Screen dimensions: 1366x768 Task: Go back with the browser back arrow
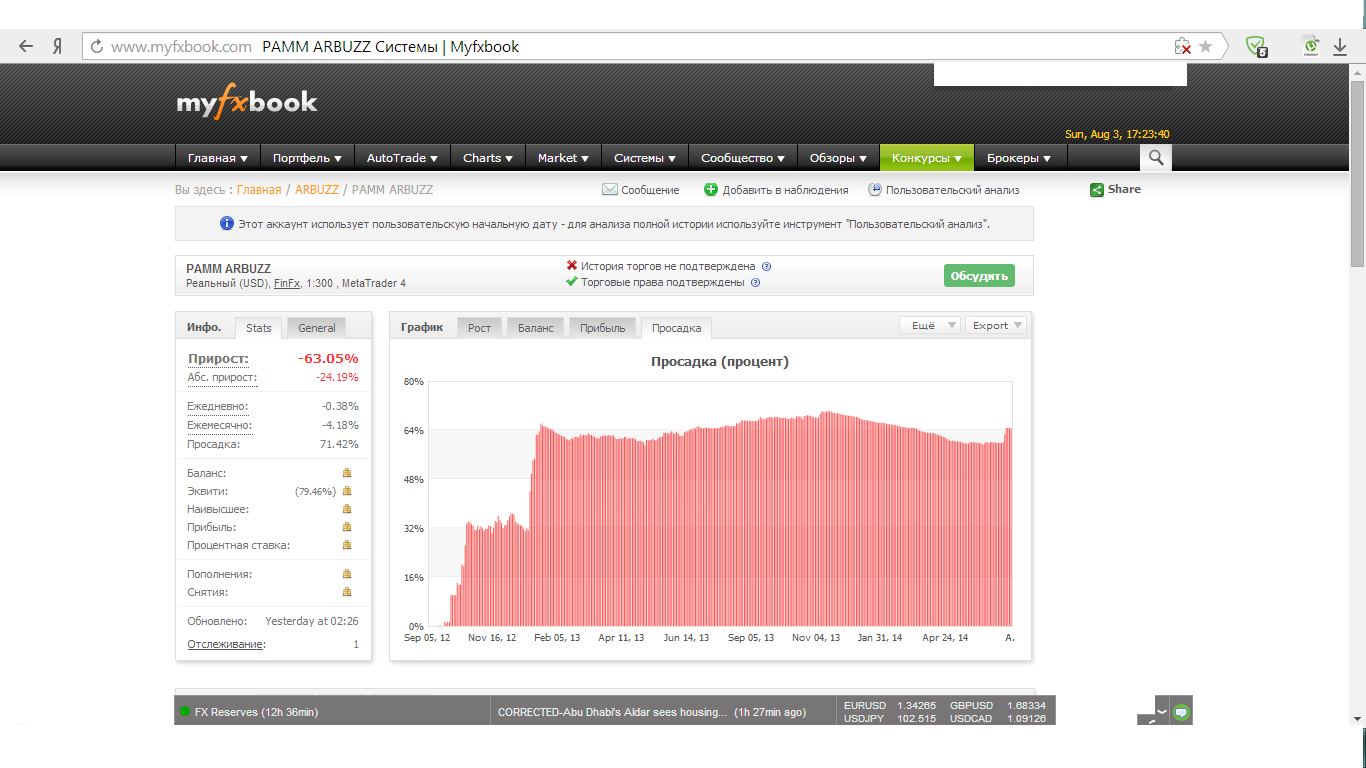[x=26, y=46]
